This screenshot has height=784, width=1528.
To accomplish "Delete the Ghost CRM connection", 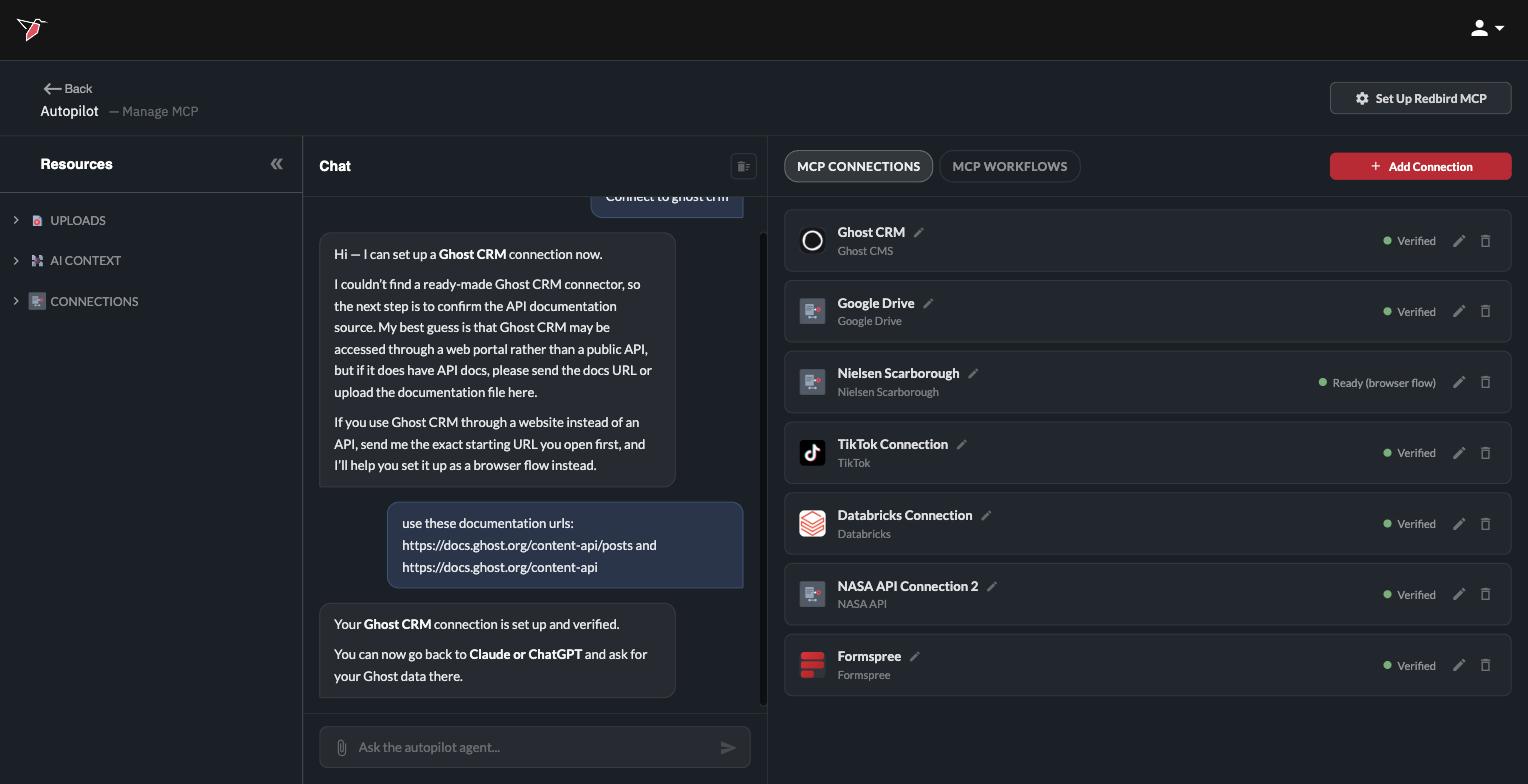I will click(1485, 241).
